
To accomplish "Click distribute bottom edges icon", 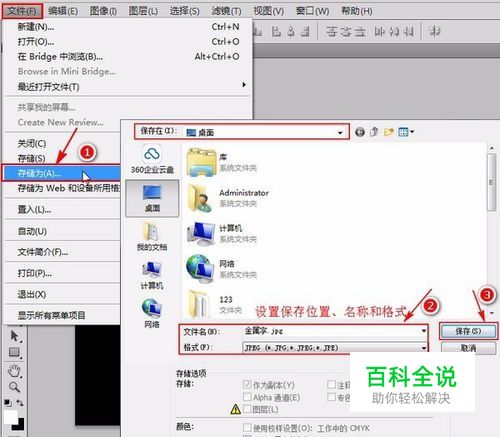I will [x=360, y=32].
